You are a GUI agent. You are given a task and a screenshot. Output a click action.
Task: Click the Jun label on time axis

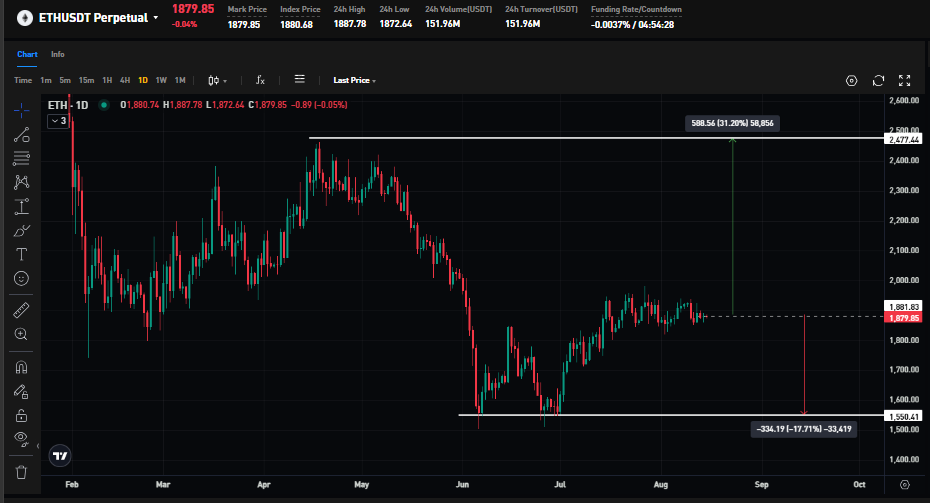pyautogui.click(x=462, y=485)
